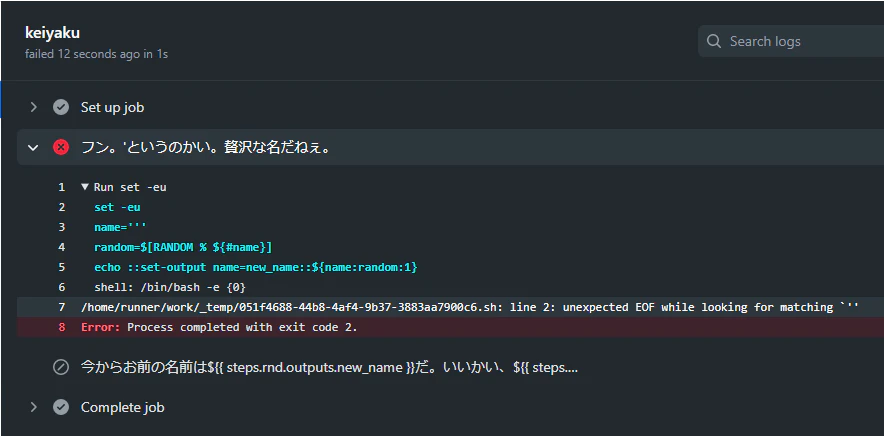
Task: Open the Set up job step title
Action: point(112,107)
